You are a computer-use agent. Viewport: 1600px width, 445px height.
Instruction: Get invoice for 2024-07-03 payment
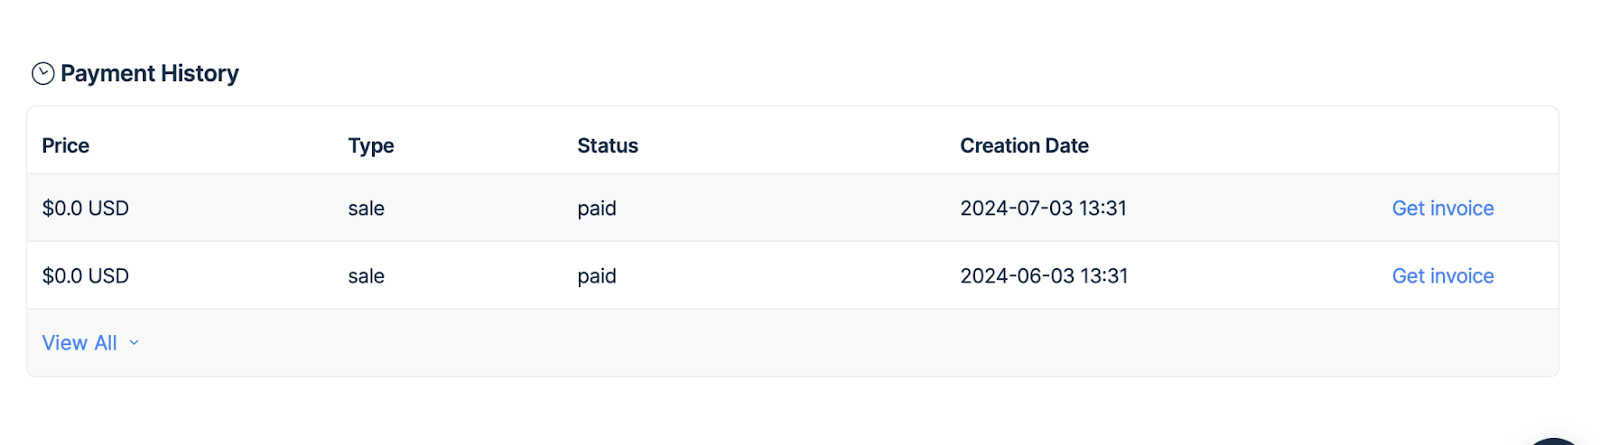click(1442, 208)
